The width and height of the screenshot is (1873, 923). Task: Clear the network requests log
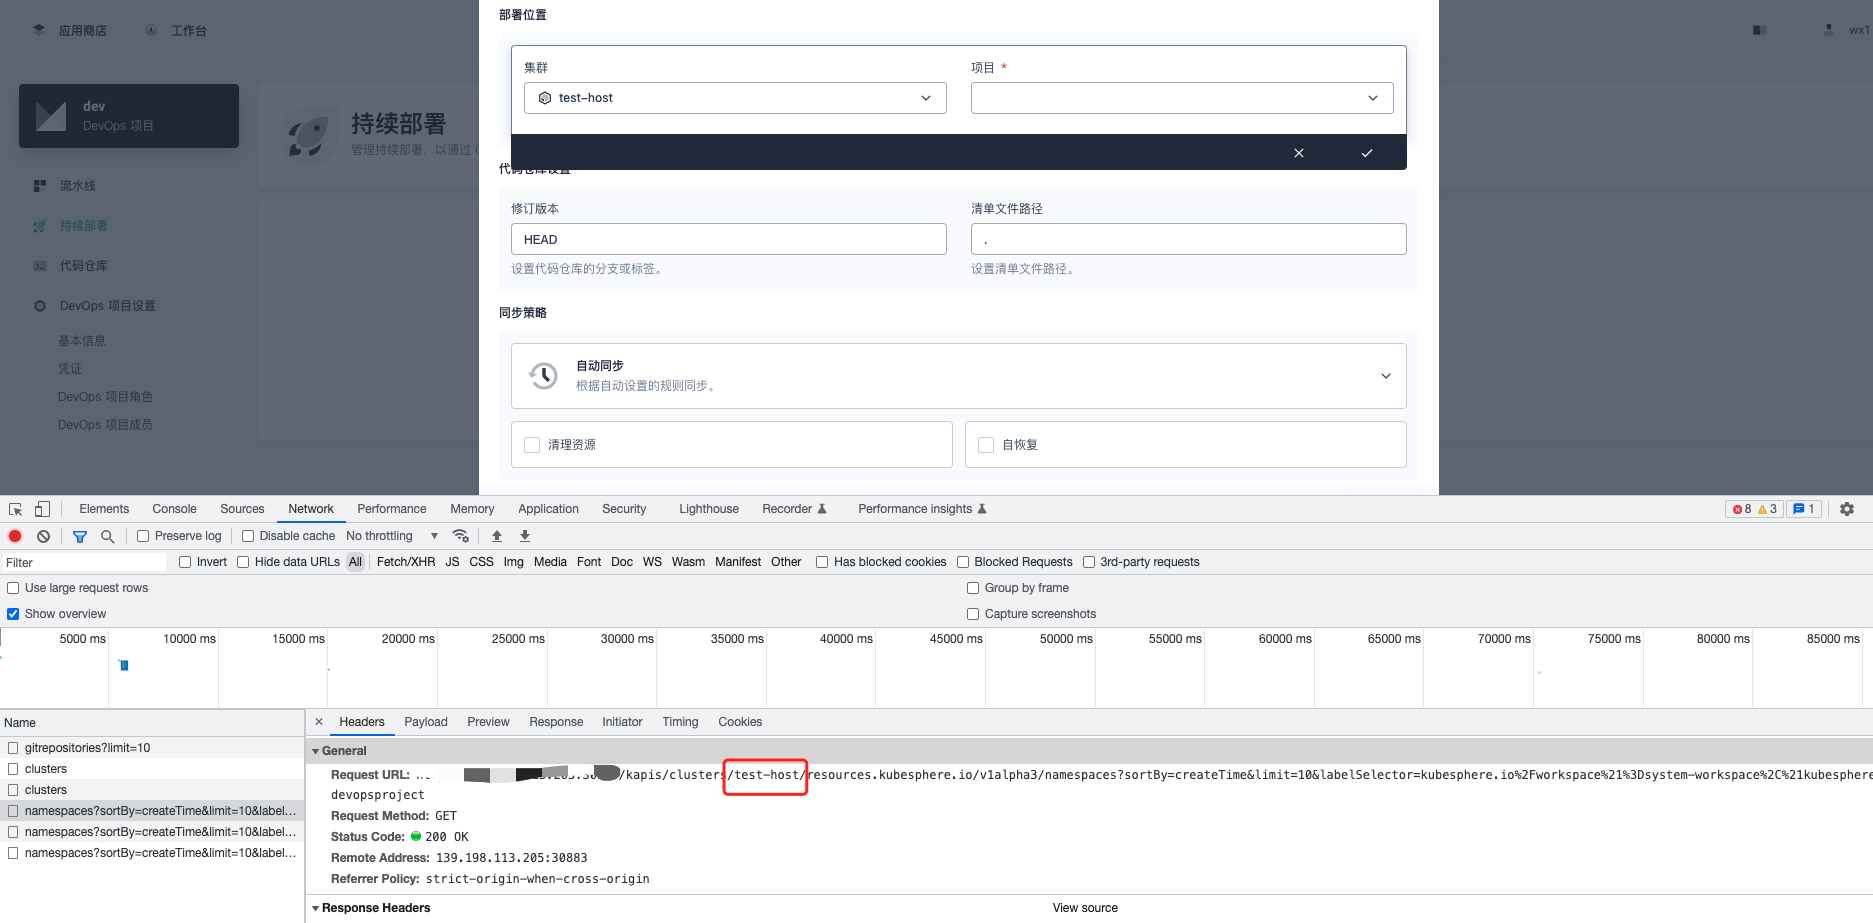coord(43,536)
